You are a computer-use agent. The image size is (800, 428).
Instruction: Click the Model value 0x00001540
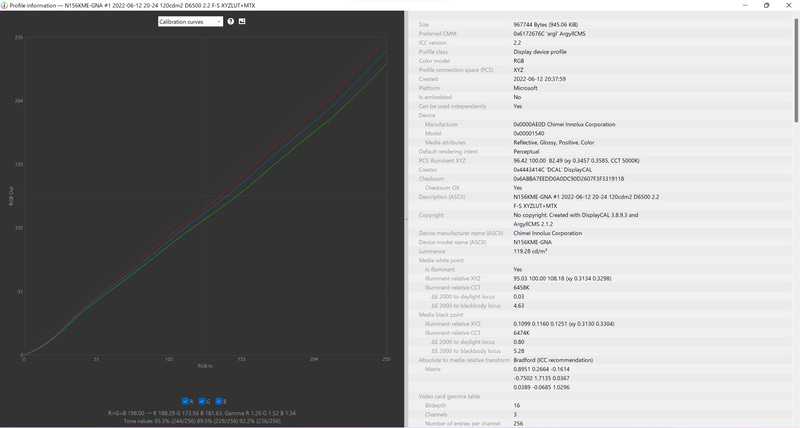tap(529, 134)
